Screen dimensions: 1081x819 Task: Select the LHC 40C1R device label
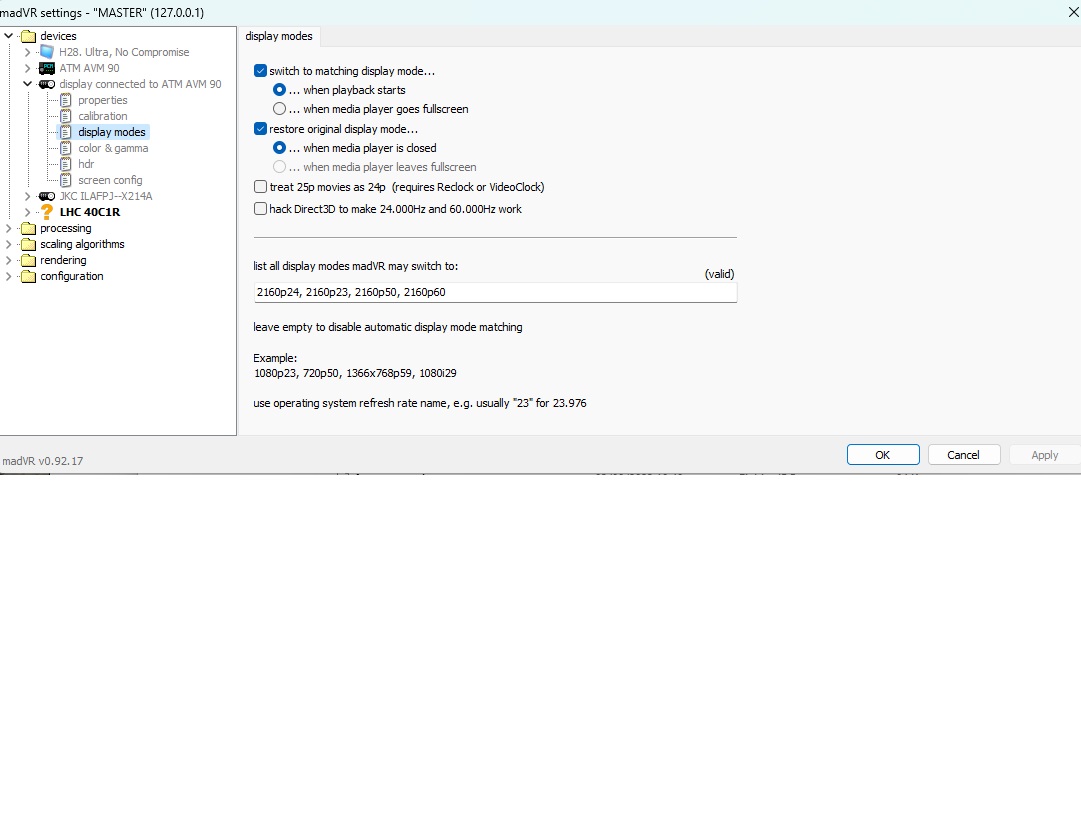pyautogui.click(x=90, y=212)
